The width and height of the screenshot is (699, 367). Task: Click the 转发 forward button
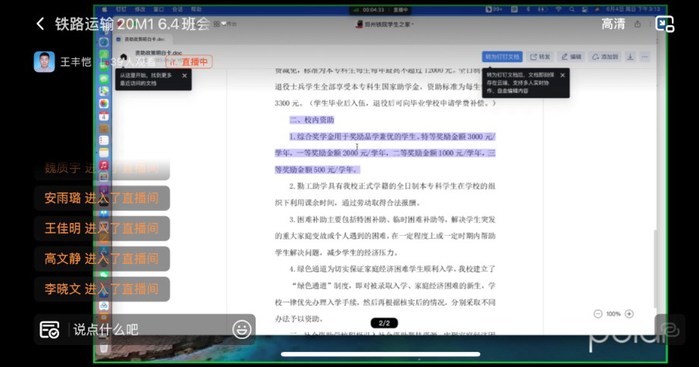point(540,57)
